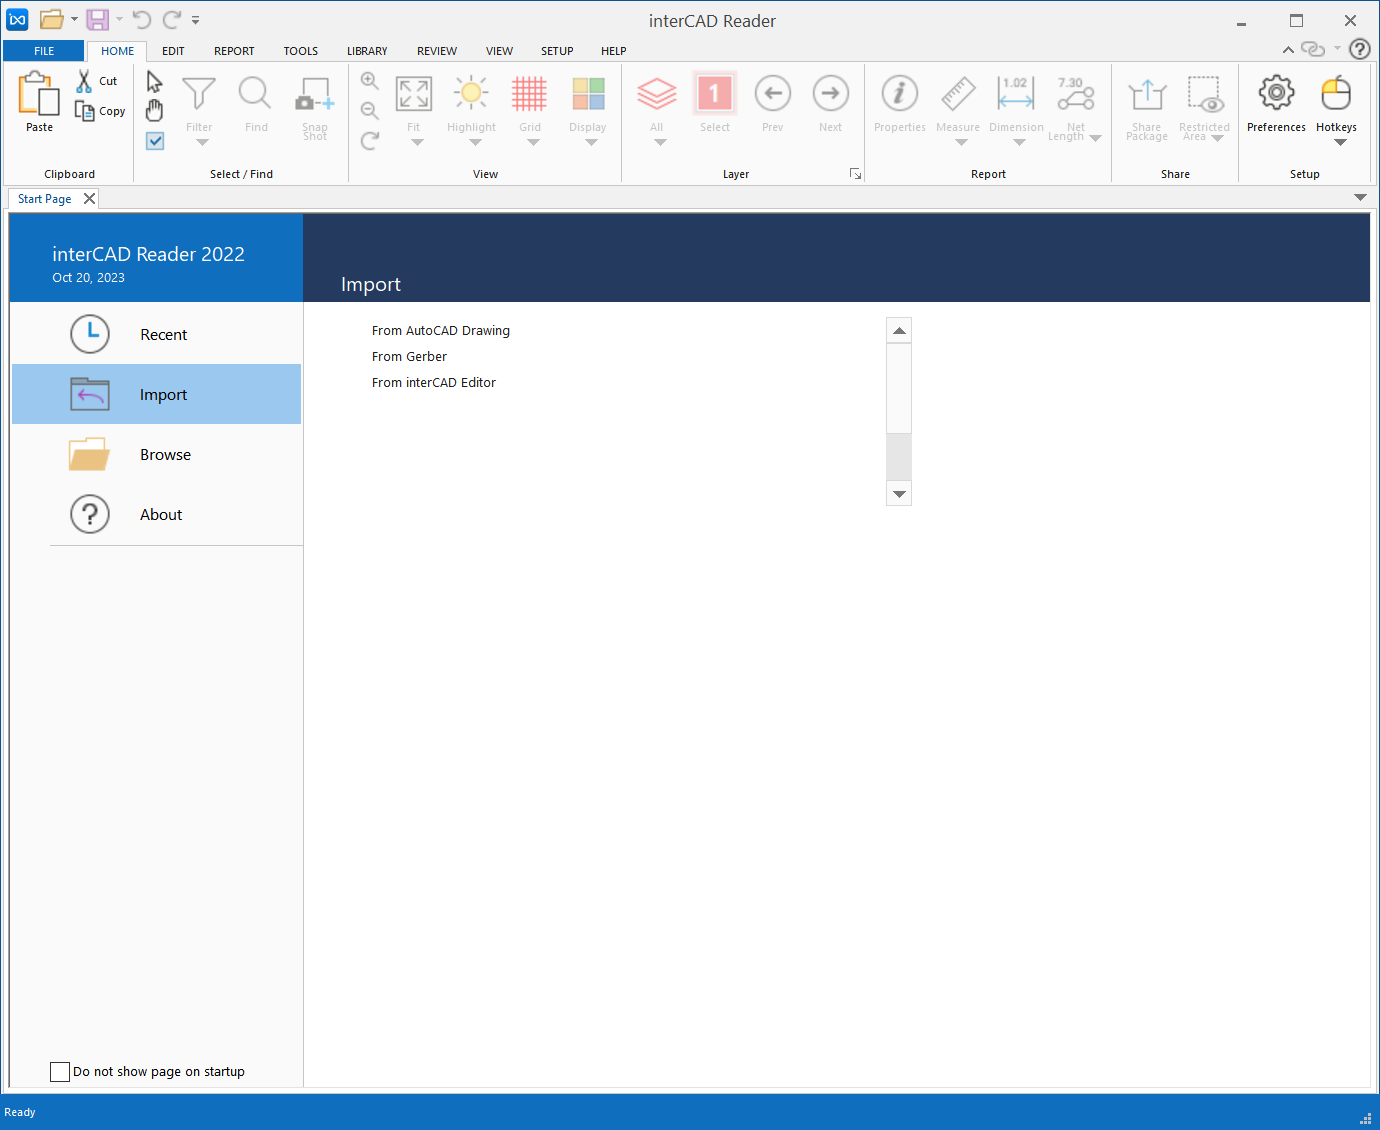This screenshot has width=1380, height=1130.
Task: Expand the Fit dropdown arrow
Action: click(x=417, y=142)
